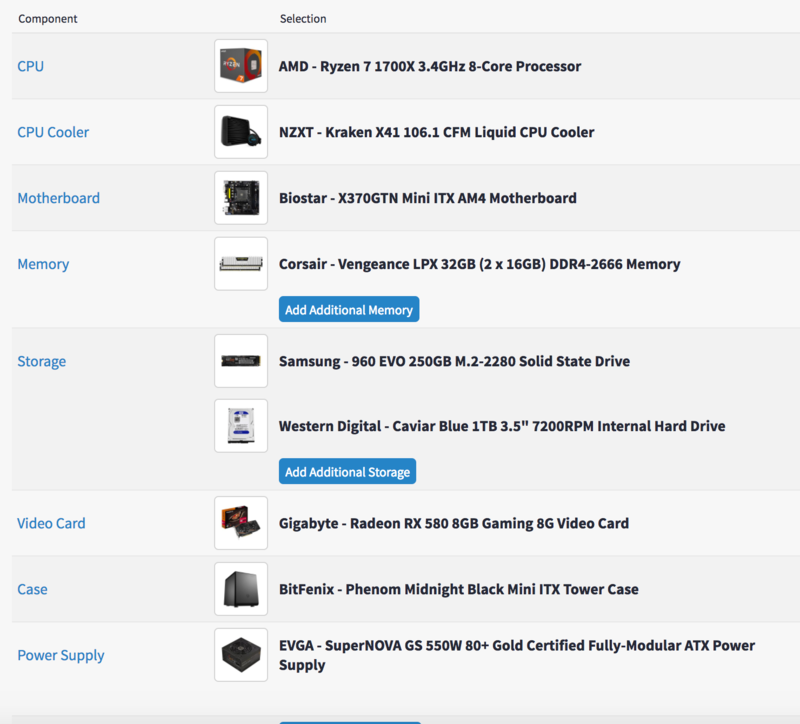Image resolution: width=800 pixels, height=724 pixels.
Task: Select the AMD Ryzen 7 1700X product name
Action: (x=430, y=66)
